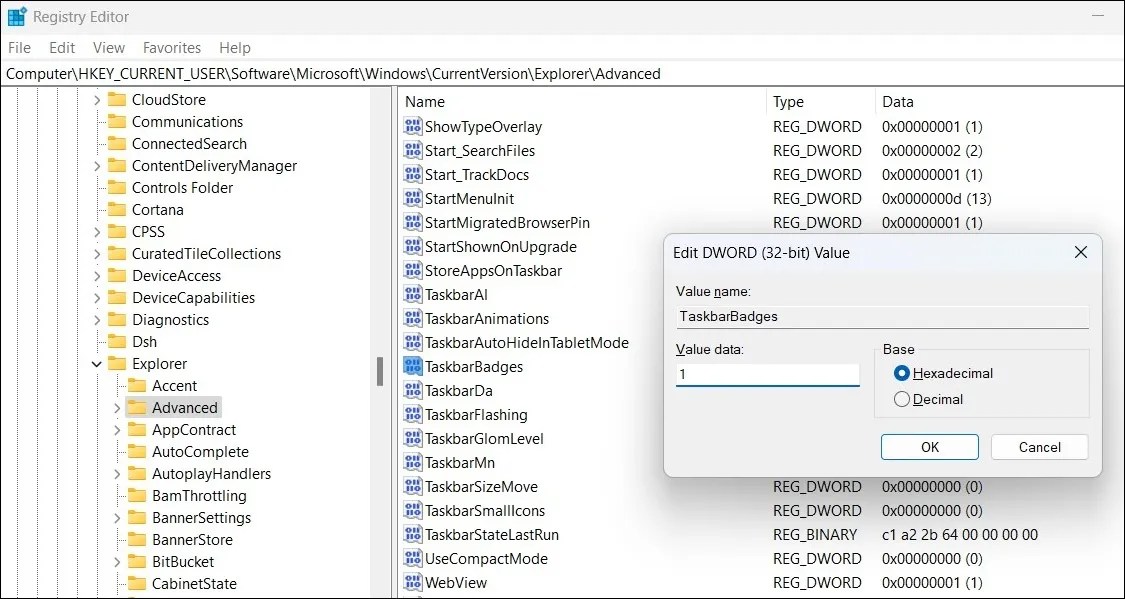Screen dimensions: 1125x599
Task: Click the tree pane vertical scrollbar thumb
Action: [x=380, y=371]
